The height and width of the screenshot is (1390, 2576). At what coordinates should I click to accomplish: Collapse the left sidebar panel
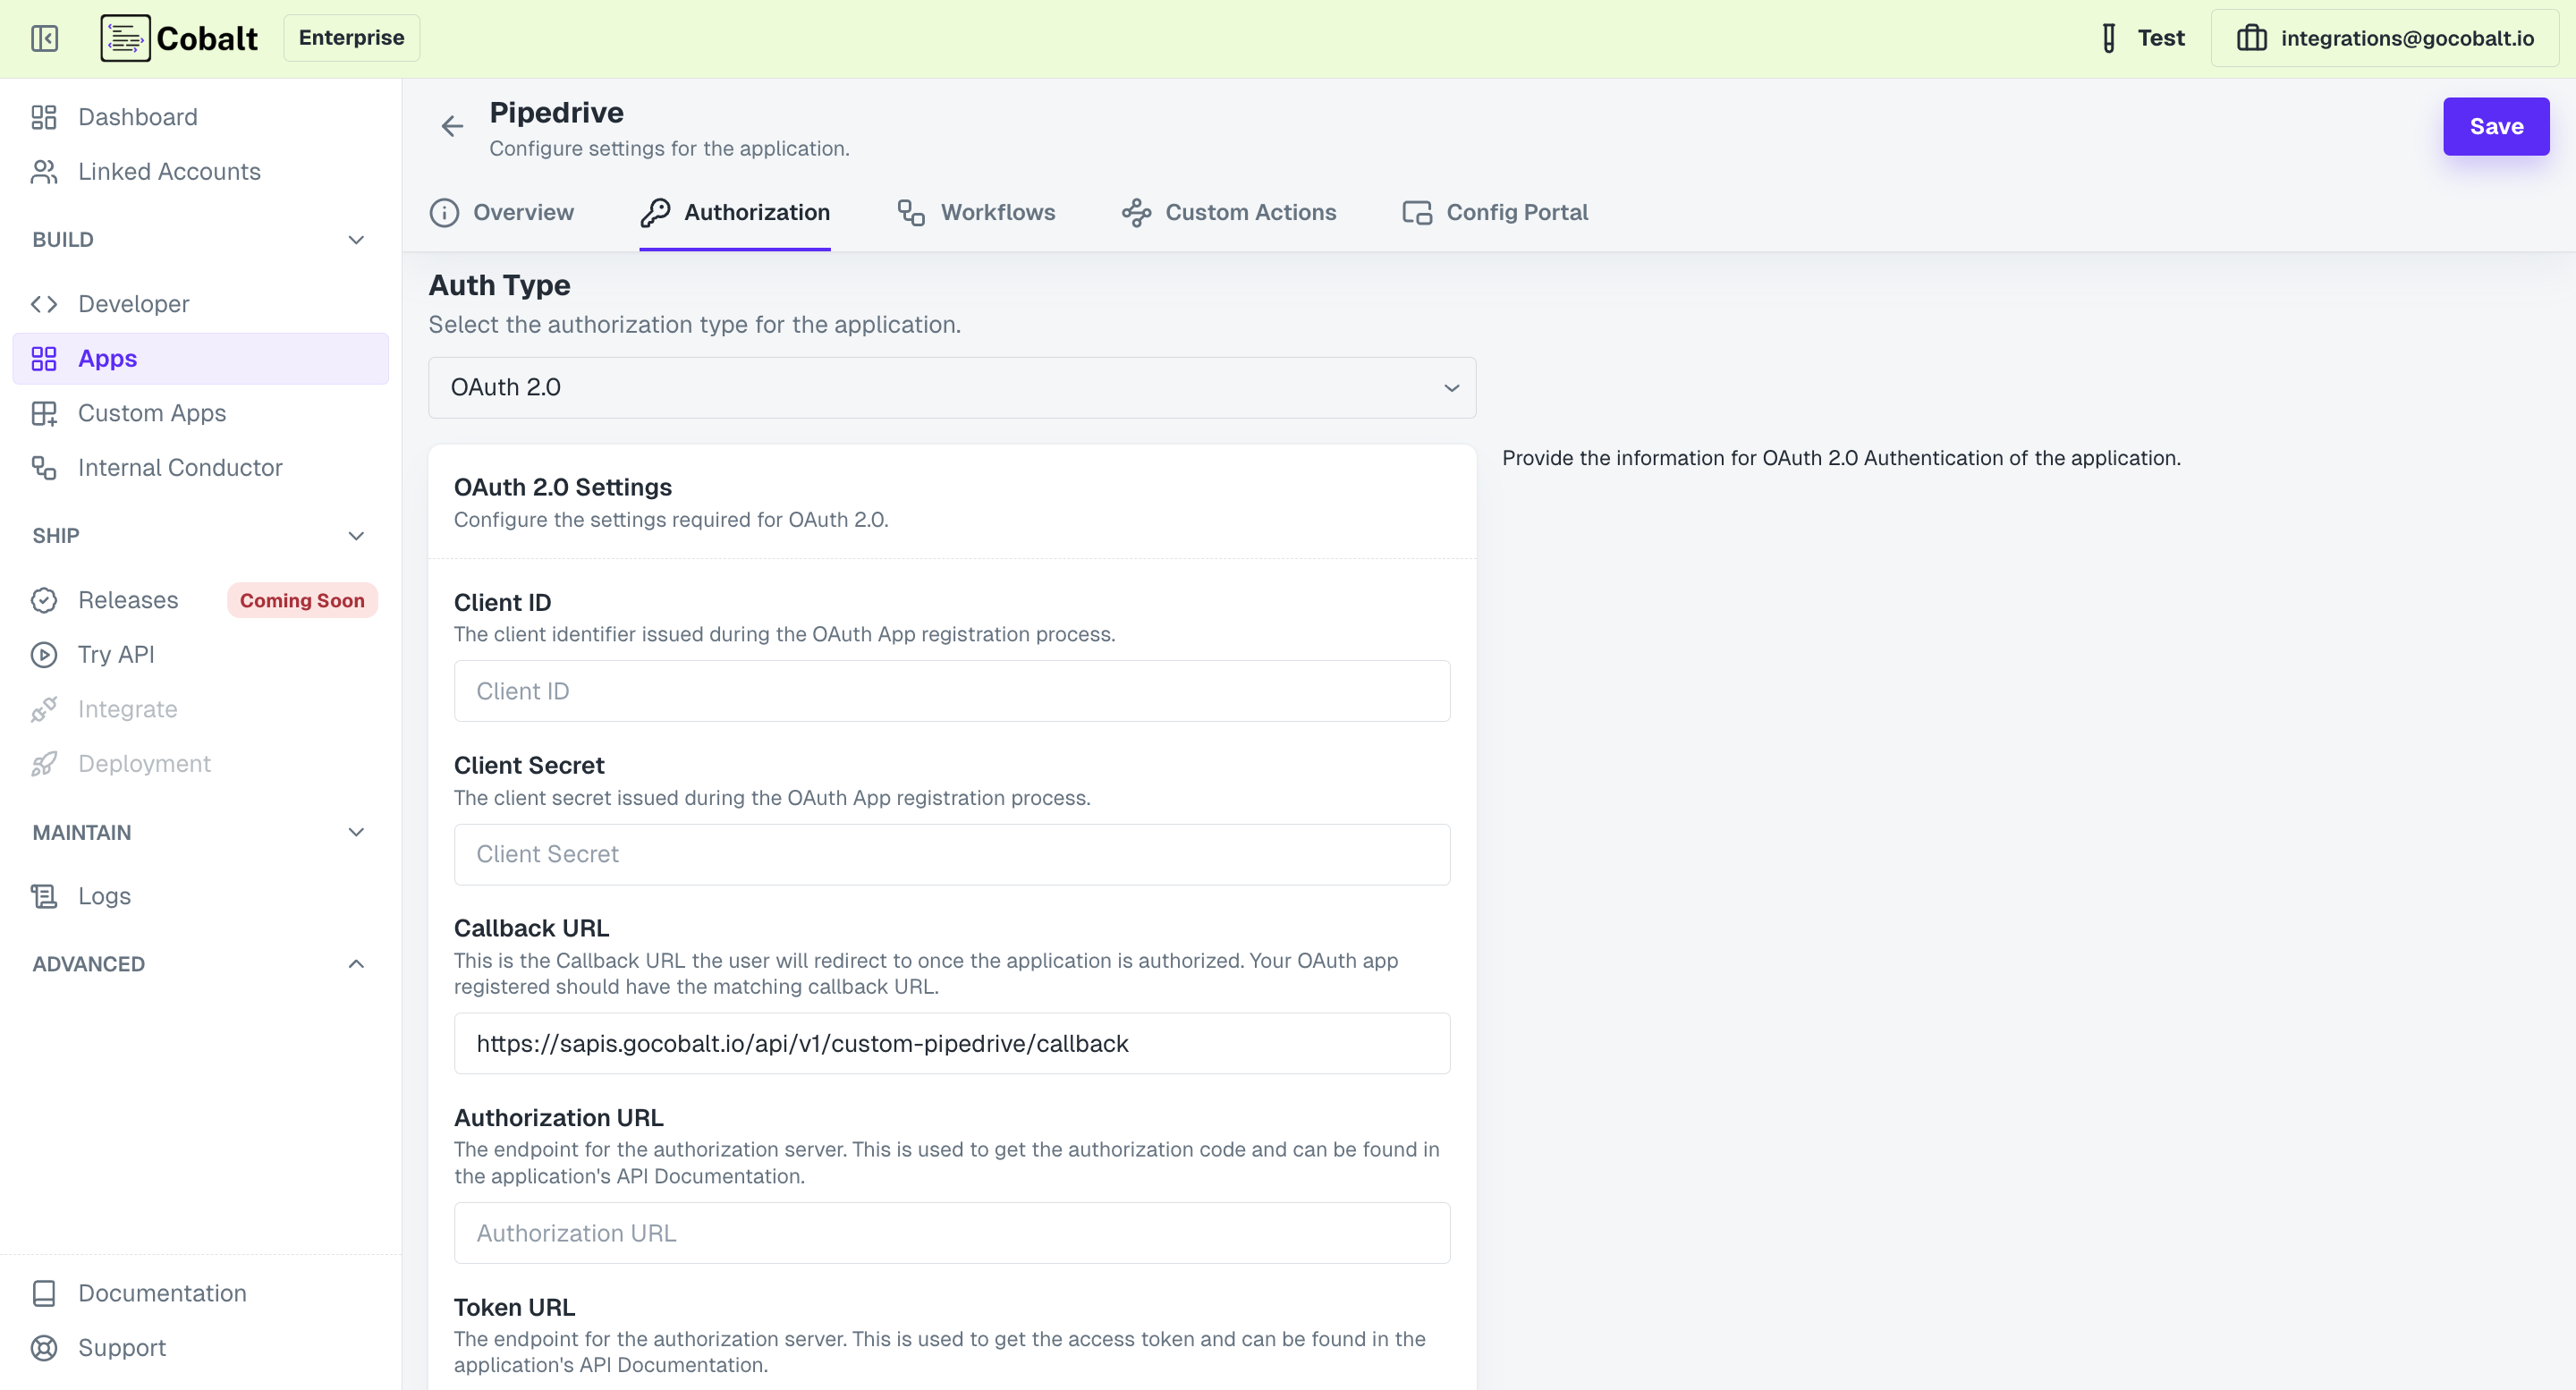tap(44, 38)
